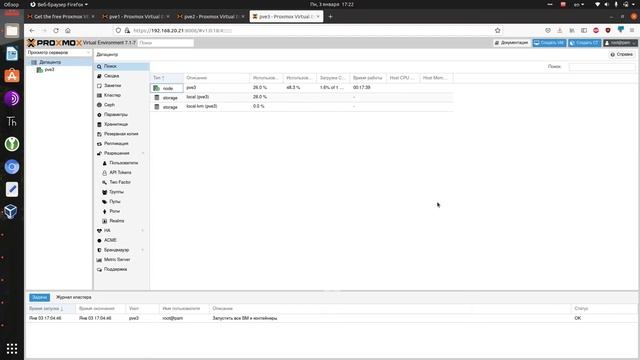This screenshot has width=640, height=360.
Task: Open the task log entry from root@pam
Action: (331, 318)
